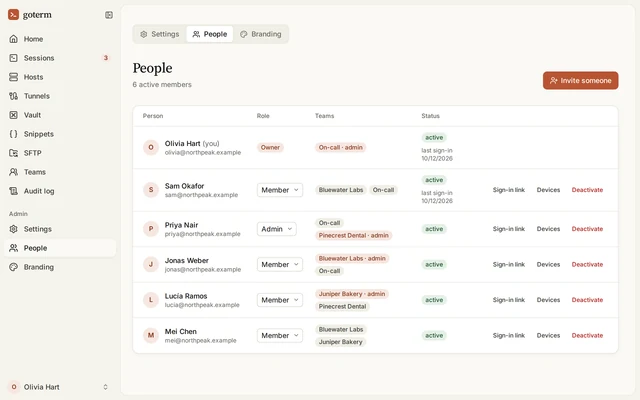
Task: Click the Snippets braces icon
Action: point(13,134)
